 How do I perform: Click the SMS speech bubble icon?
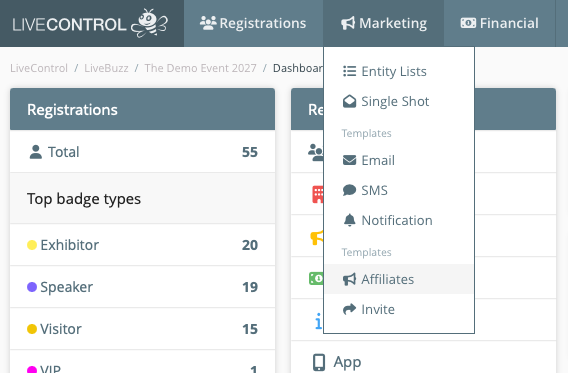click(x=349, y=190)
